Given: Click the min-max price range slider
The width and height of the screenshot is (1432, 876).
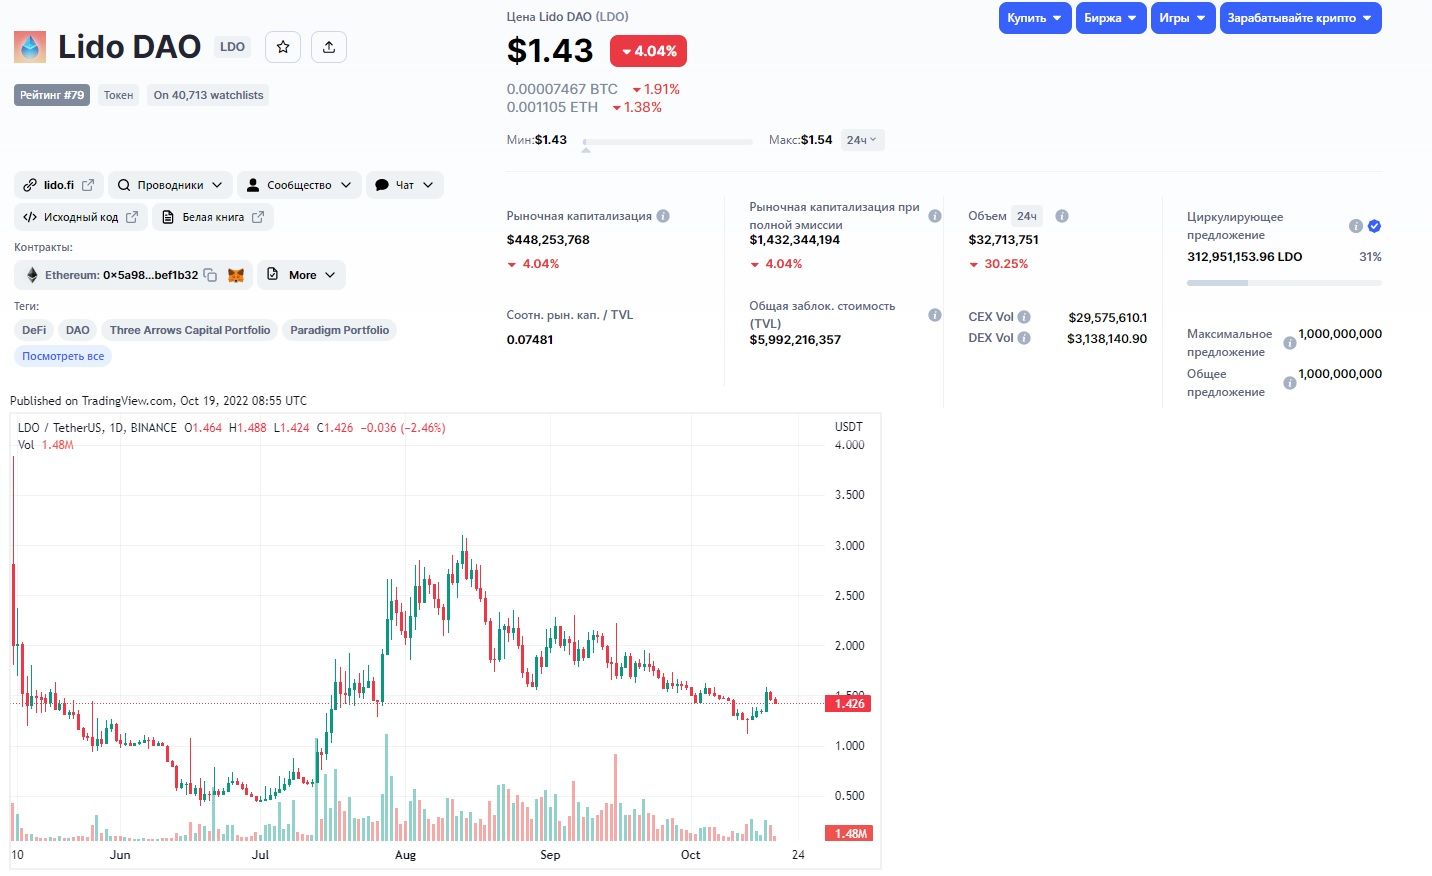Looking at the screenshot, I should 668,142.
